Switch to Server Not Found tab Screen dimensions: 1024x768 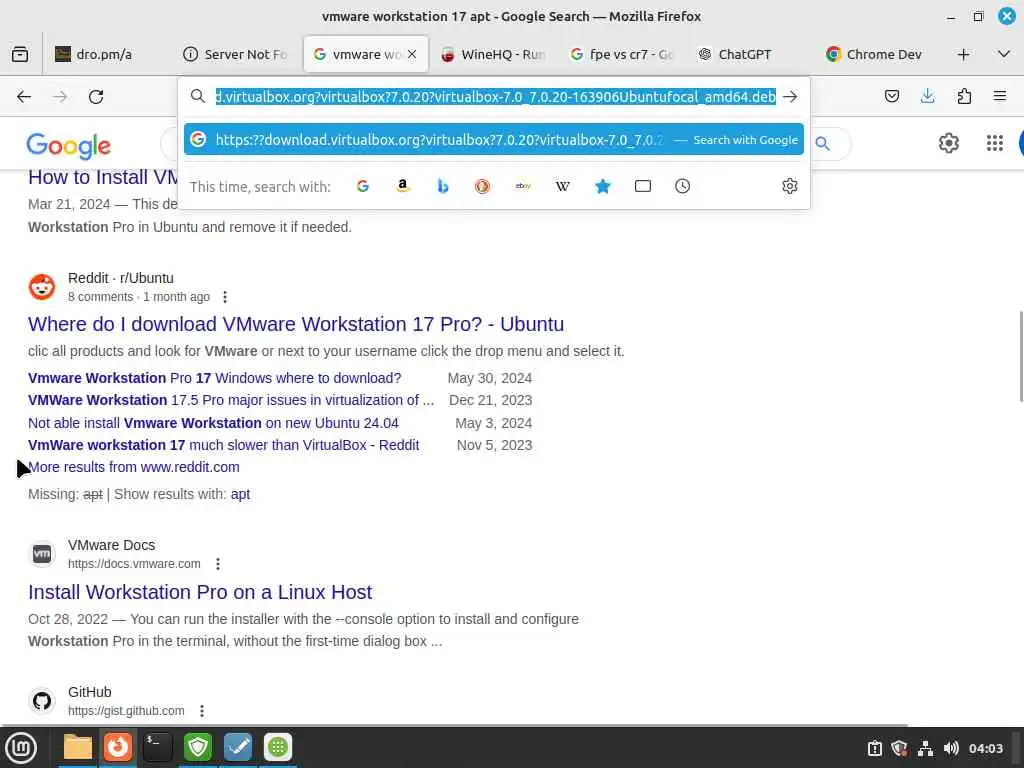click(236, 54)
